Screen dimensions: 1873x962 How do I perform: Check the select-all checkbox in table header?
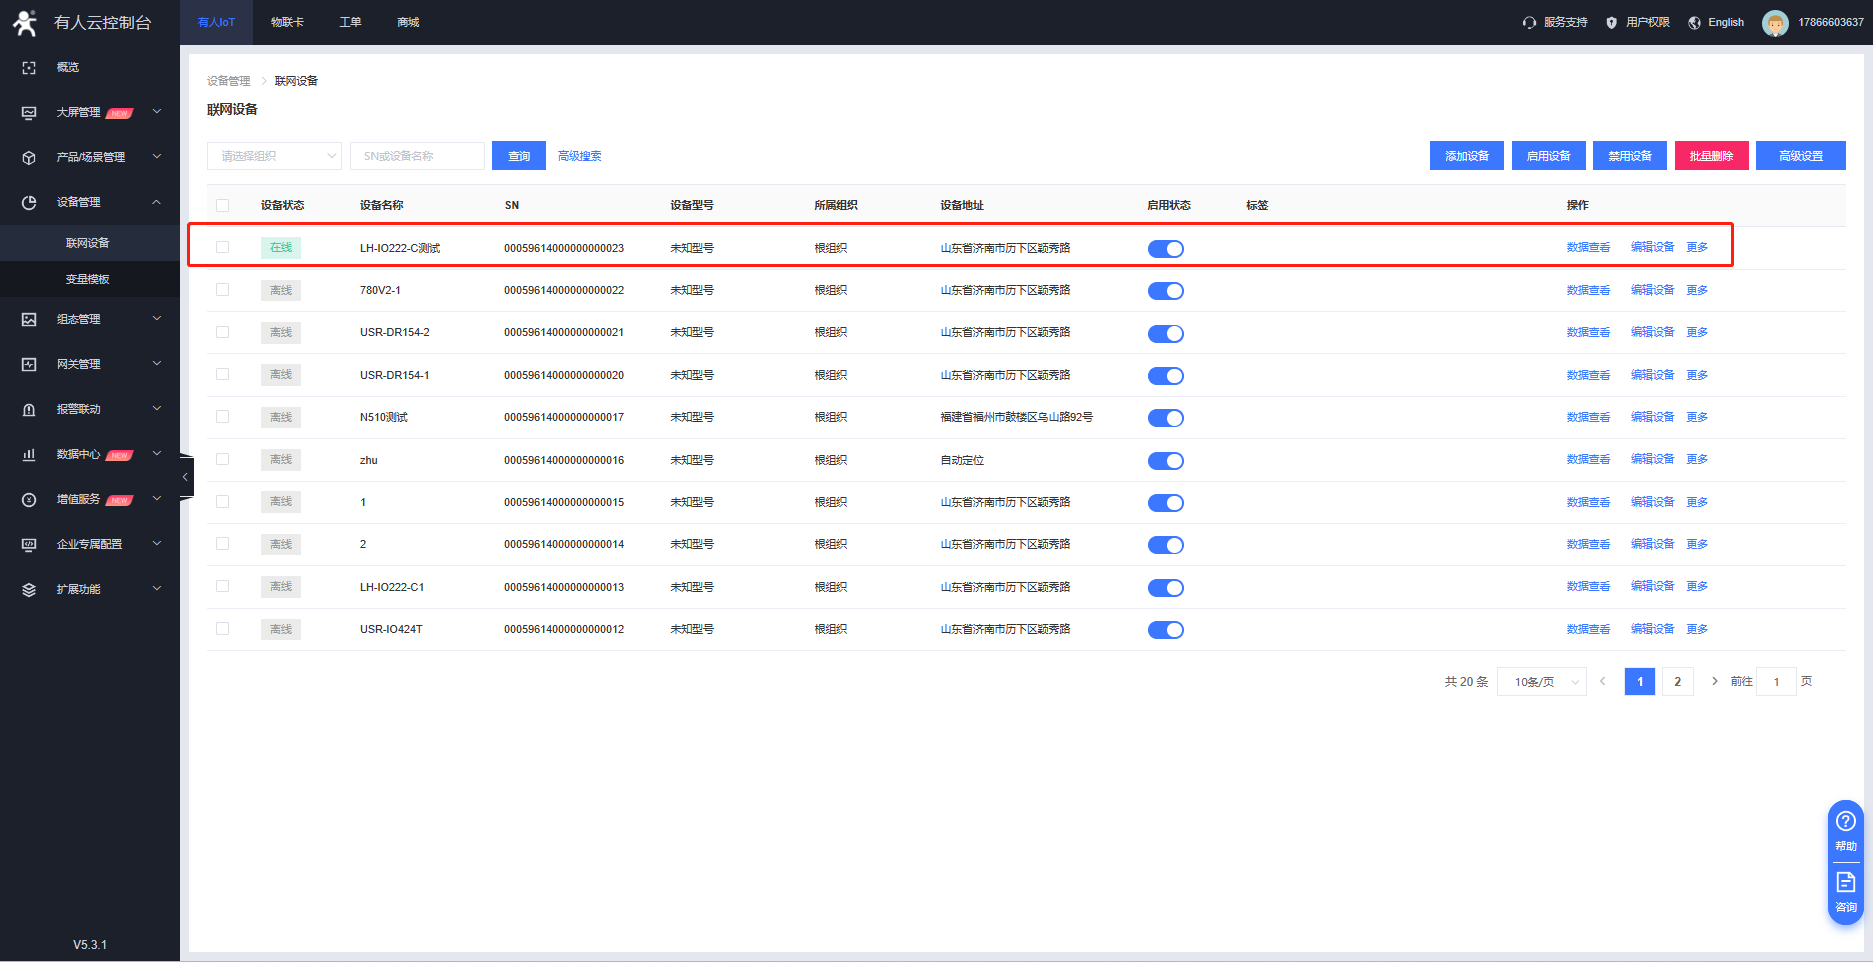223,205
